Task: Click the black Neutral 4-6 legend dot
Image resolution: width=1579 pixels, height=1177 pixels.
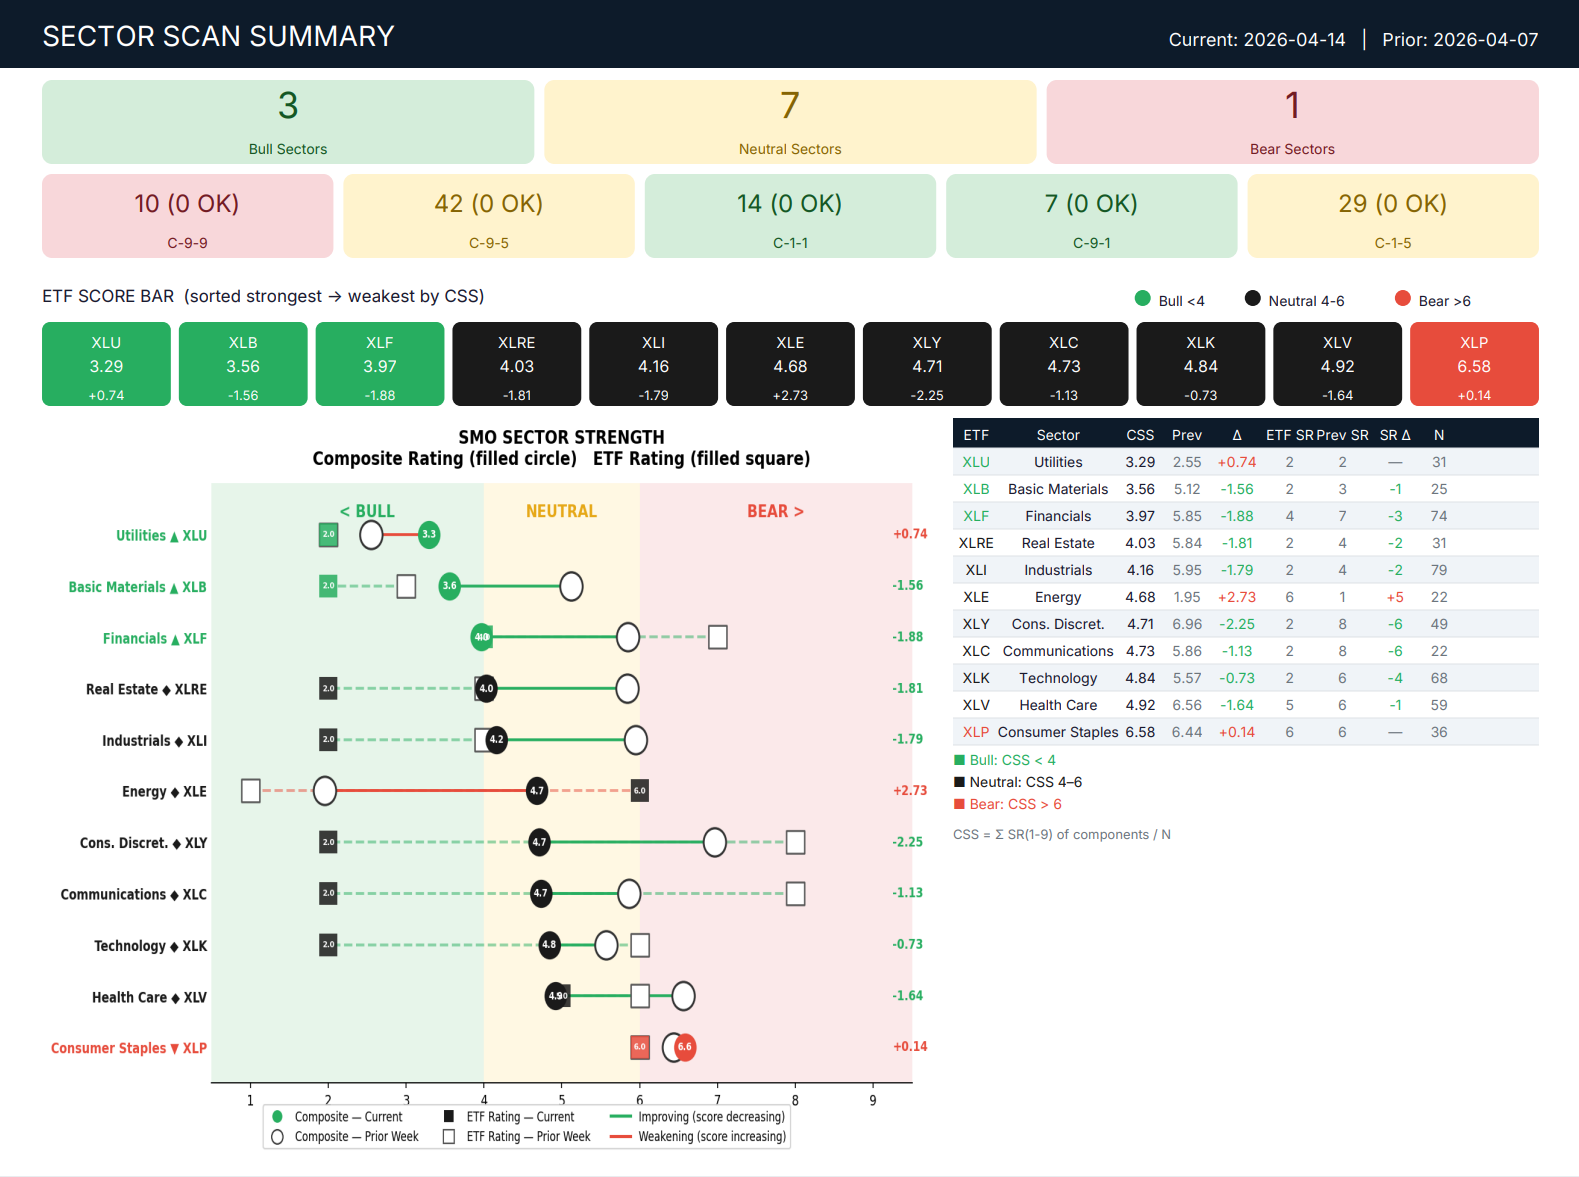Action: click(x=1252, y=298)
